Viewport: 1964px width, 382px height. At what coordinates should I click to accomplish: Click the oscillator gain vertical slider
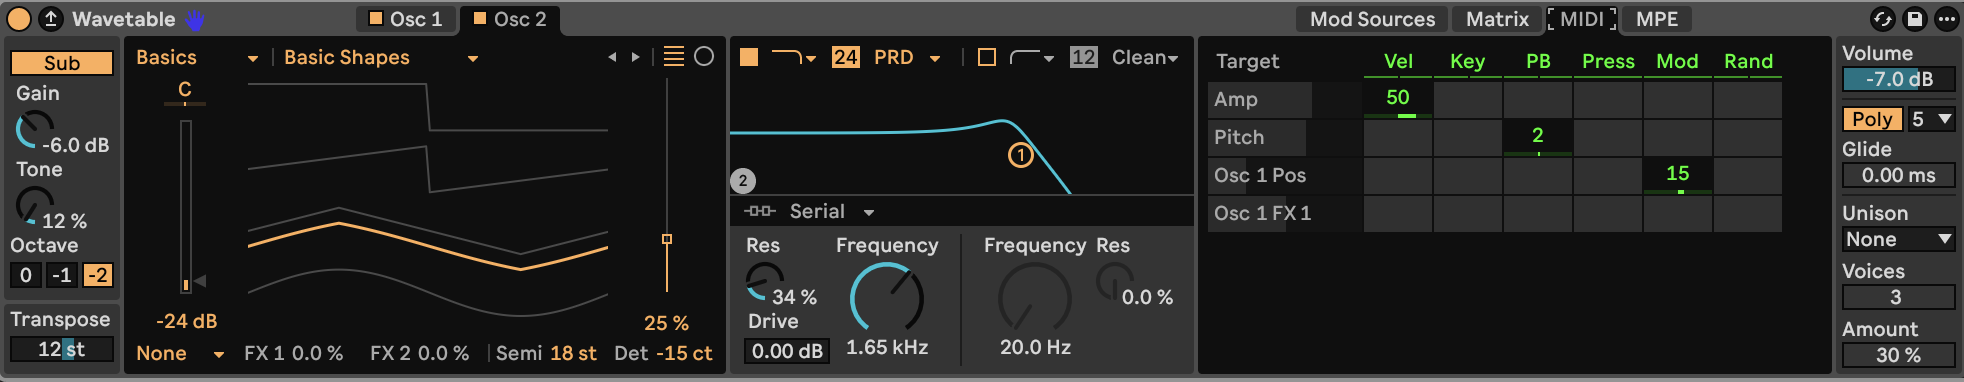click(185, 206)
